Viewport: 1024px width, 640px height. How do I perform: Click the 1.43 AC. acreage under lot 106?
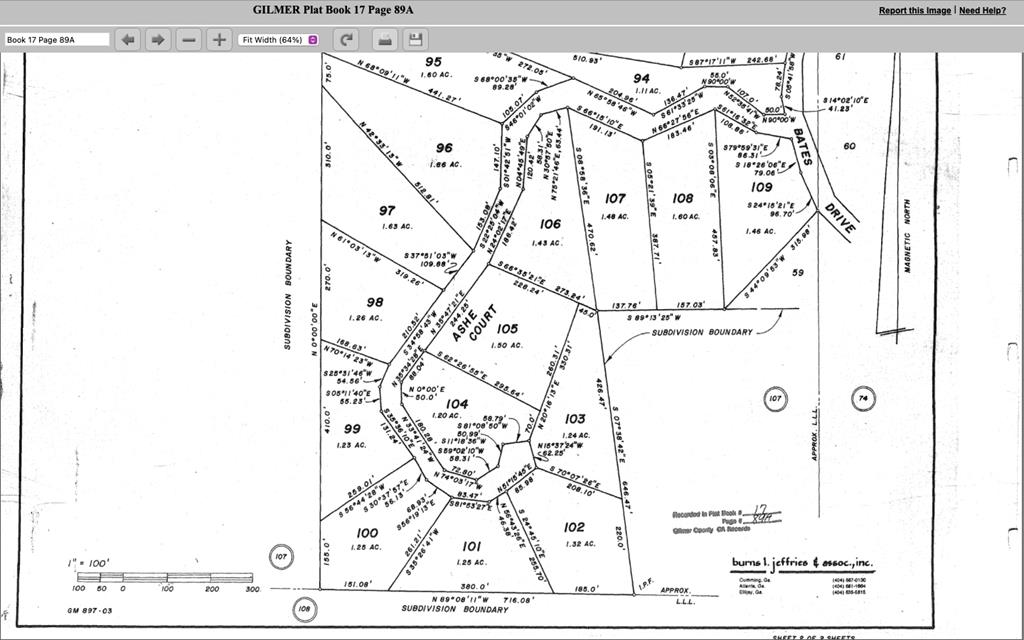547,243
